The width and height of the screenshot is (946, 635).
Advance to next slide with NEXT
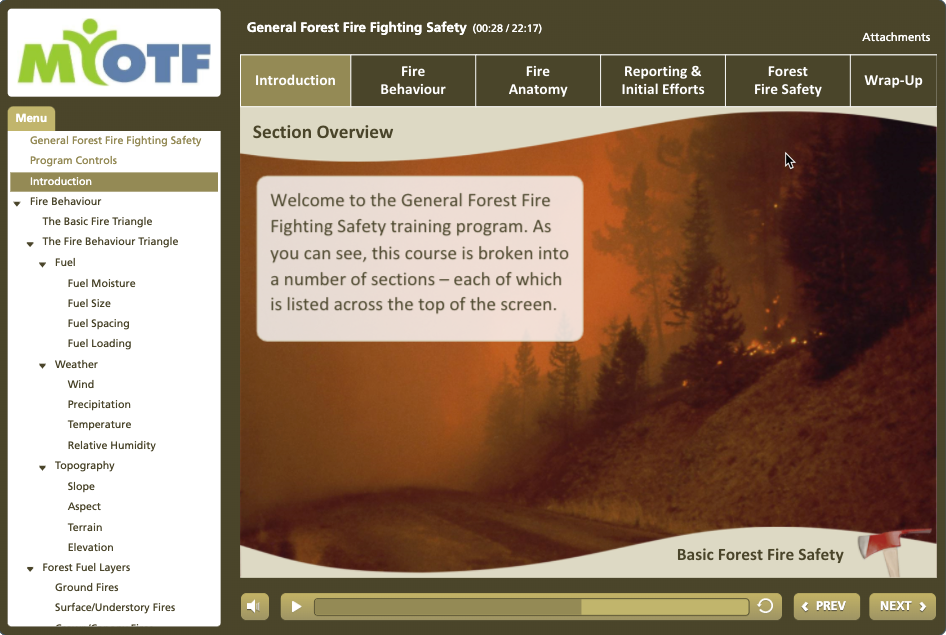point(902,606)
